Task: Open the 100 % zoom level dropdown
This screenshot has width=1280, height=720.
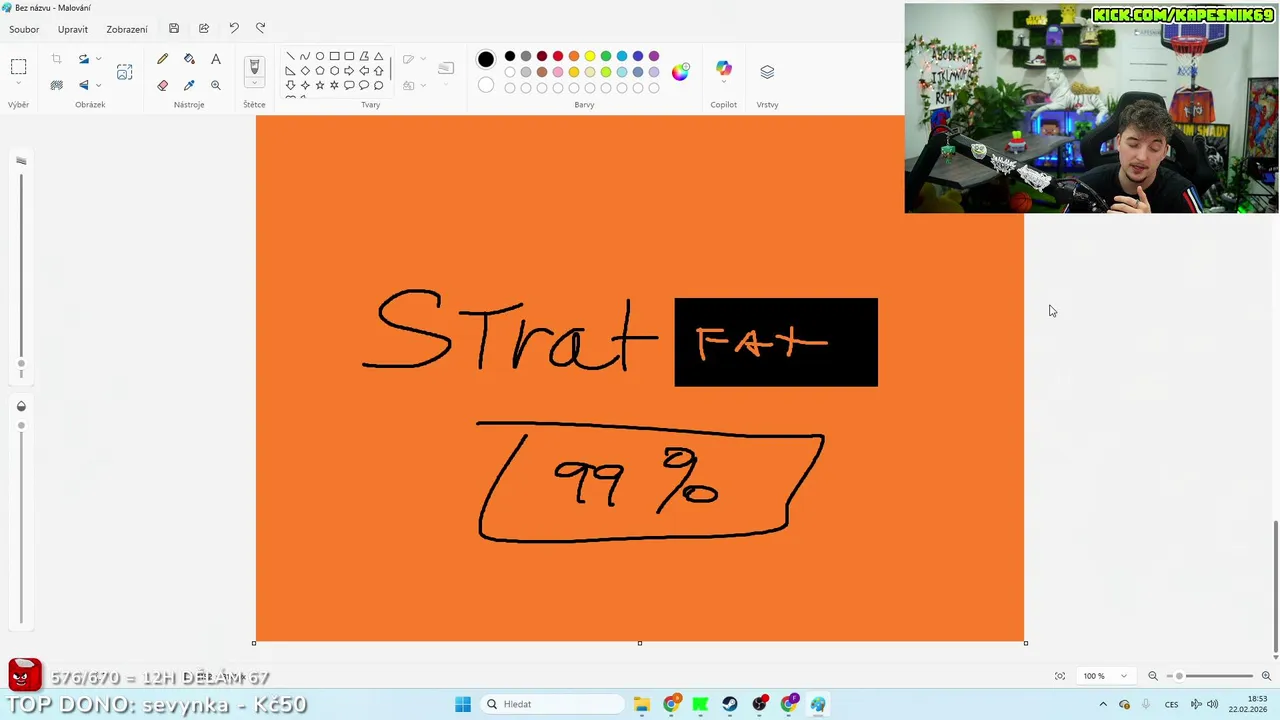Action: (x=1105, y=676)
